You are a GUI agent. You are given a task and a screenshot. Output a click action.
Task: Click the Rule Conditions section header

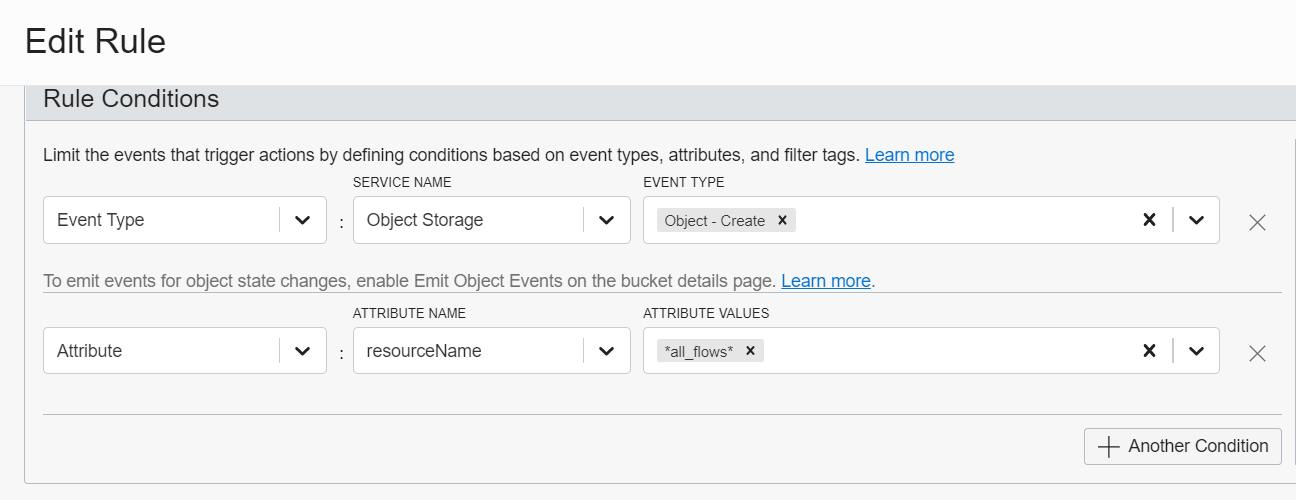click(x=131, y=99)
